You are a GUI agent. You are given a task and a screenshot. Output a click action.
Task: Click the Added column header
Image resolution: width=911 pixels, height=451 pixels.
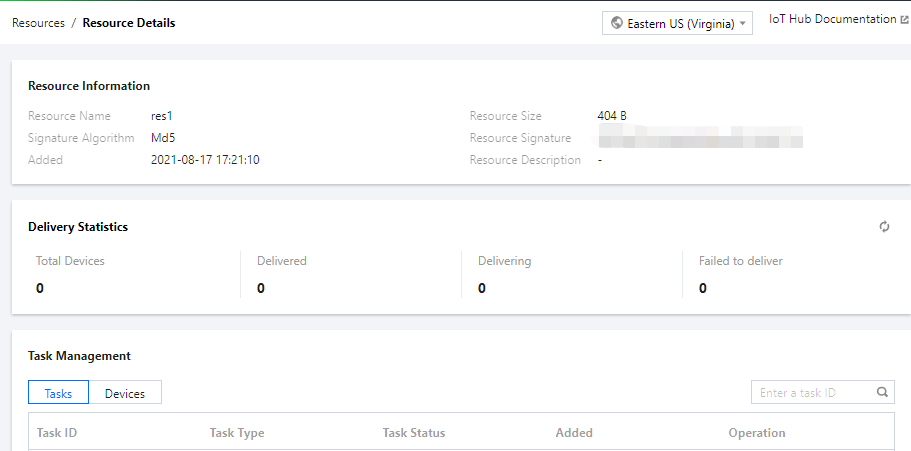pos(574,433)
